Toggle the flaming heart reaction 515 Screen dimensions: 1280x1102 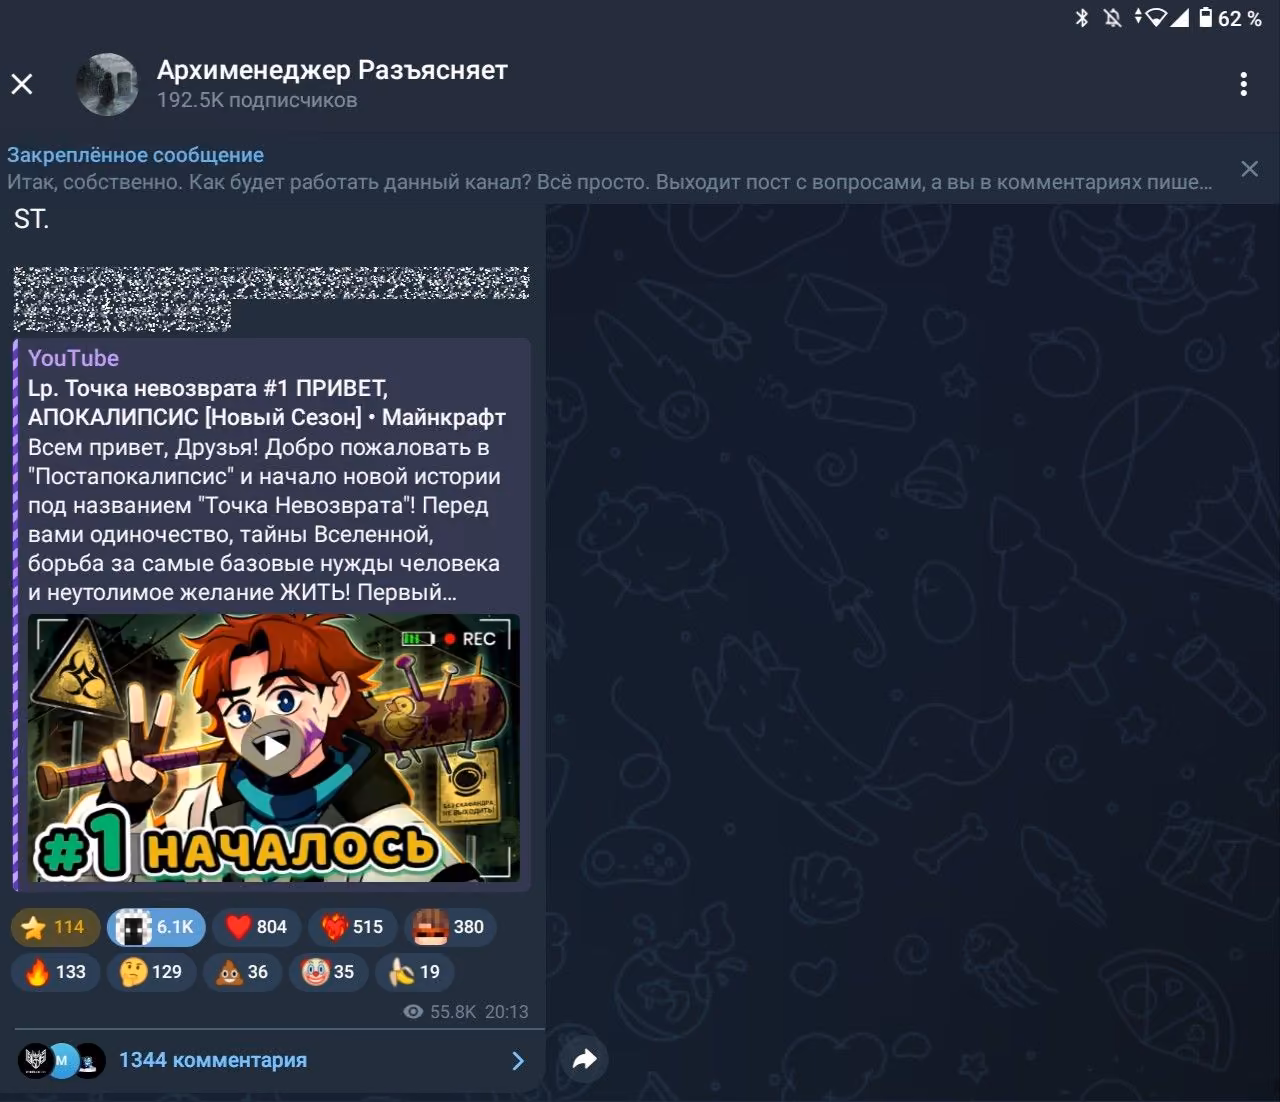[352, 927]
